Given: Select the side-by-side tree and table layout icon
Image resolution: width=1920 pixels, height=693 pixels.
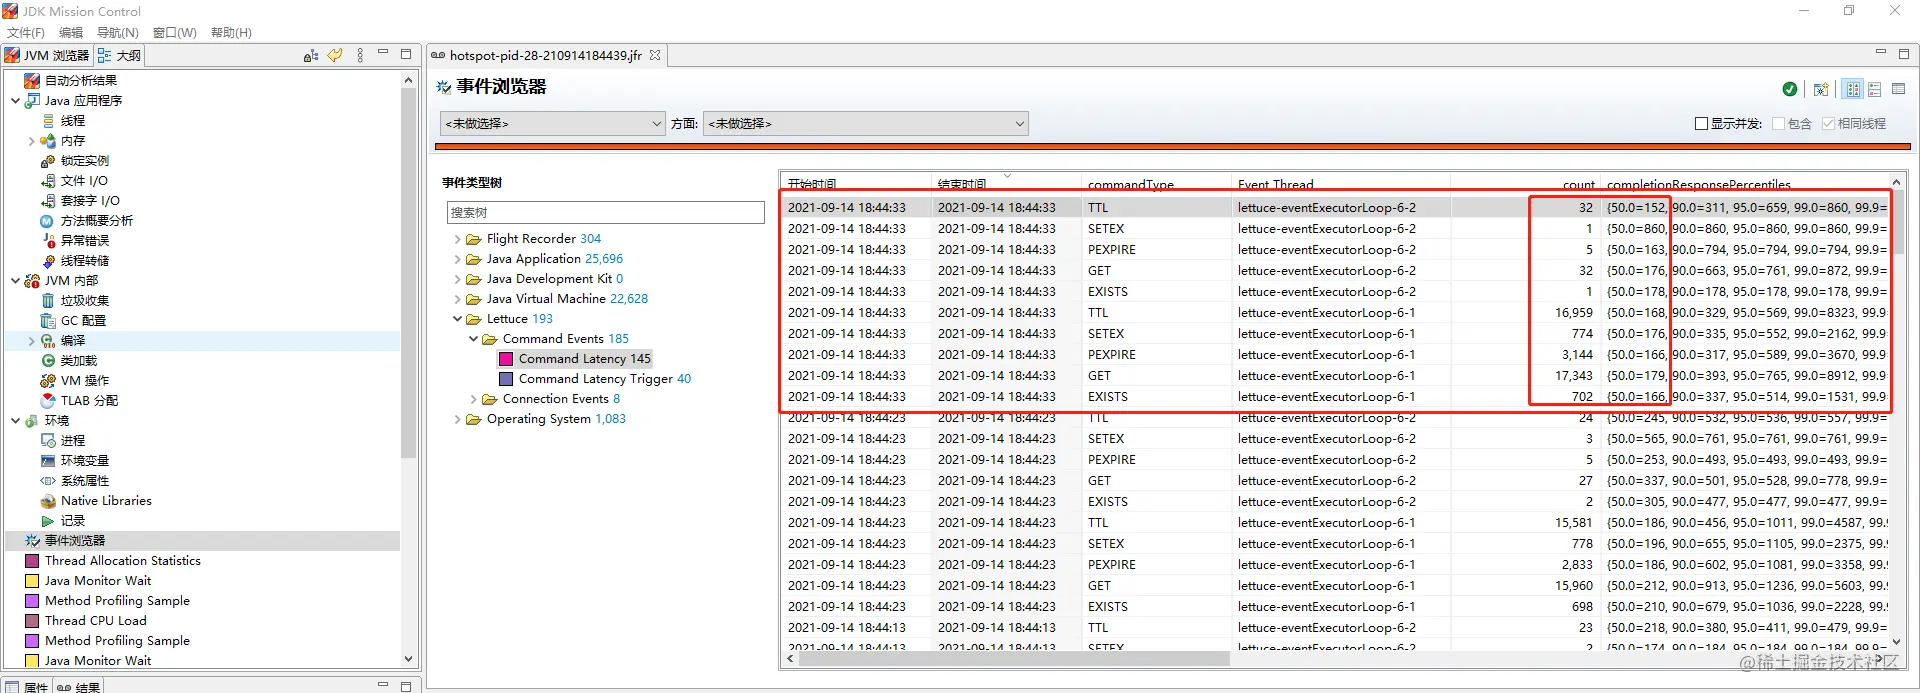Looking at the screenshot, I should (1853, 89).
